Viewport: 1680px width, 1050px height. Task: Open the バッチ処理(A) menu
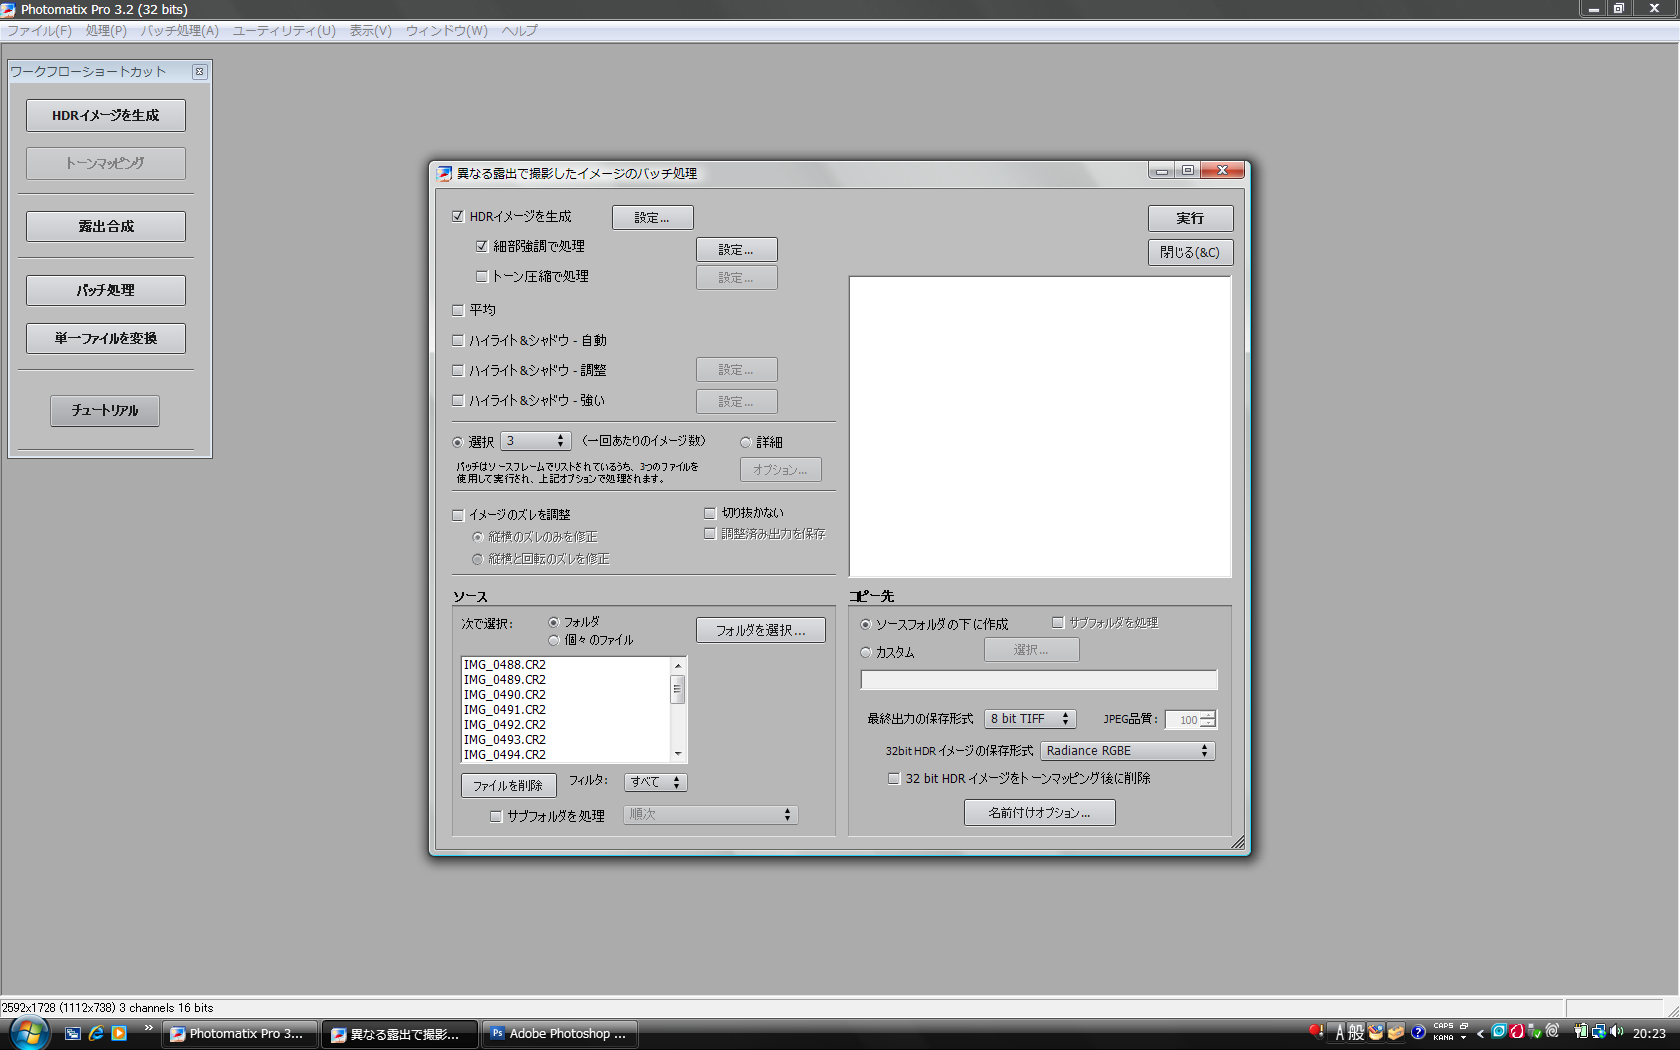180,31
